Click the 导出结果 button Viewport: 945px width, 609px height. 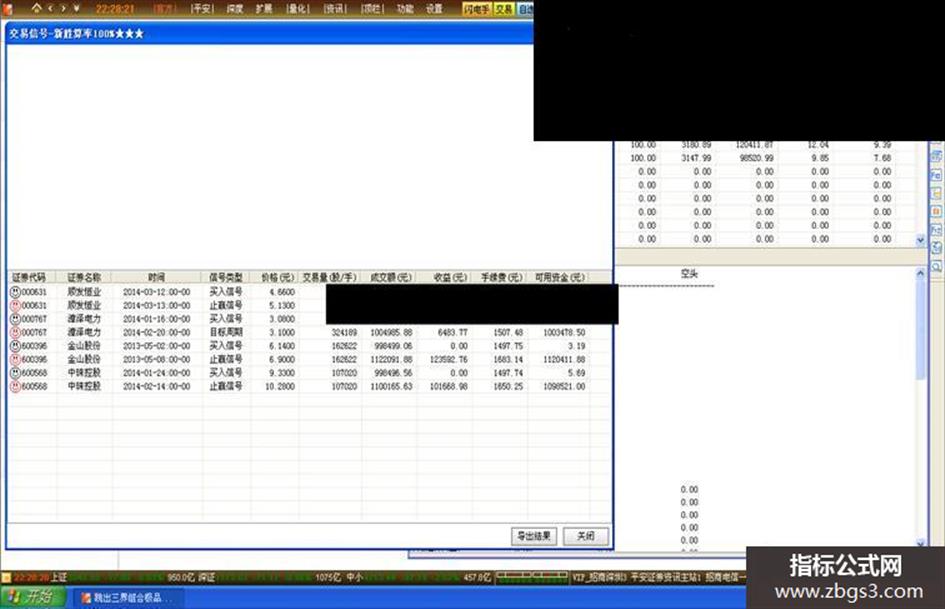534,535
